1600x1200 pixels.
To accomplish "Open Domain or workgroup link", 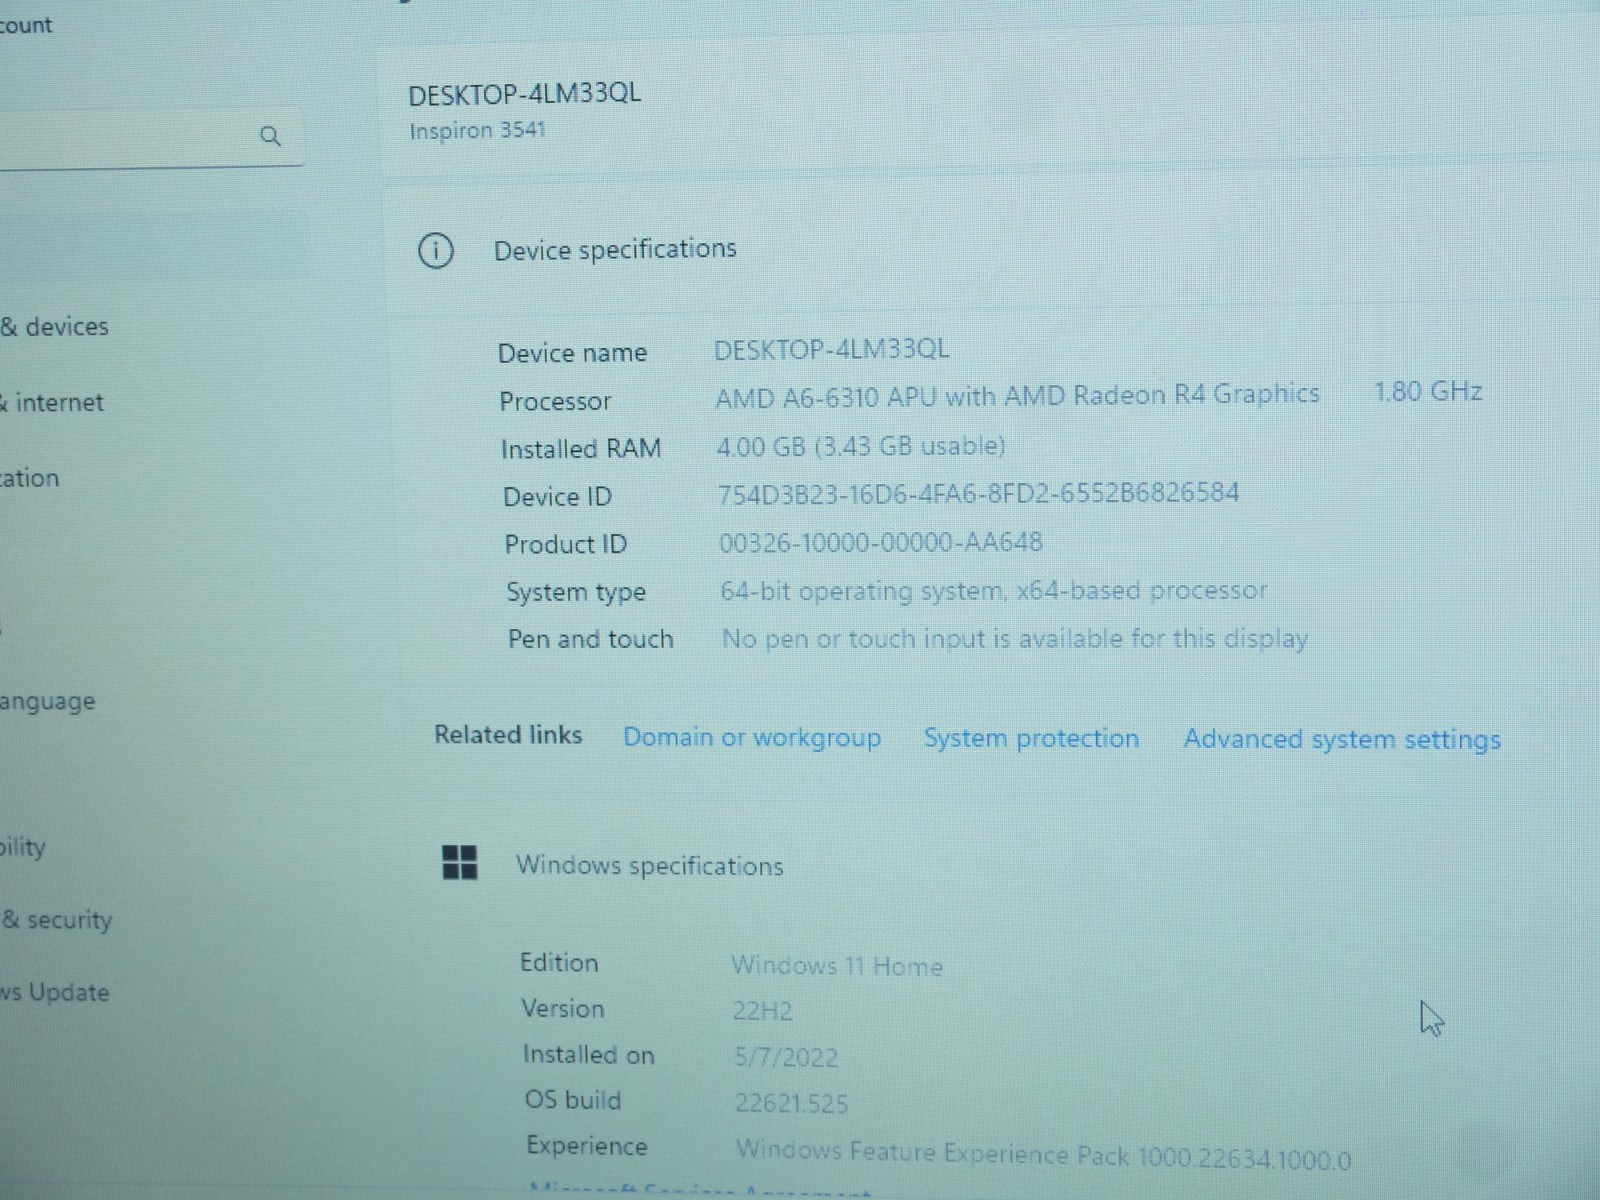I will (752, 738).
